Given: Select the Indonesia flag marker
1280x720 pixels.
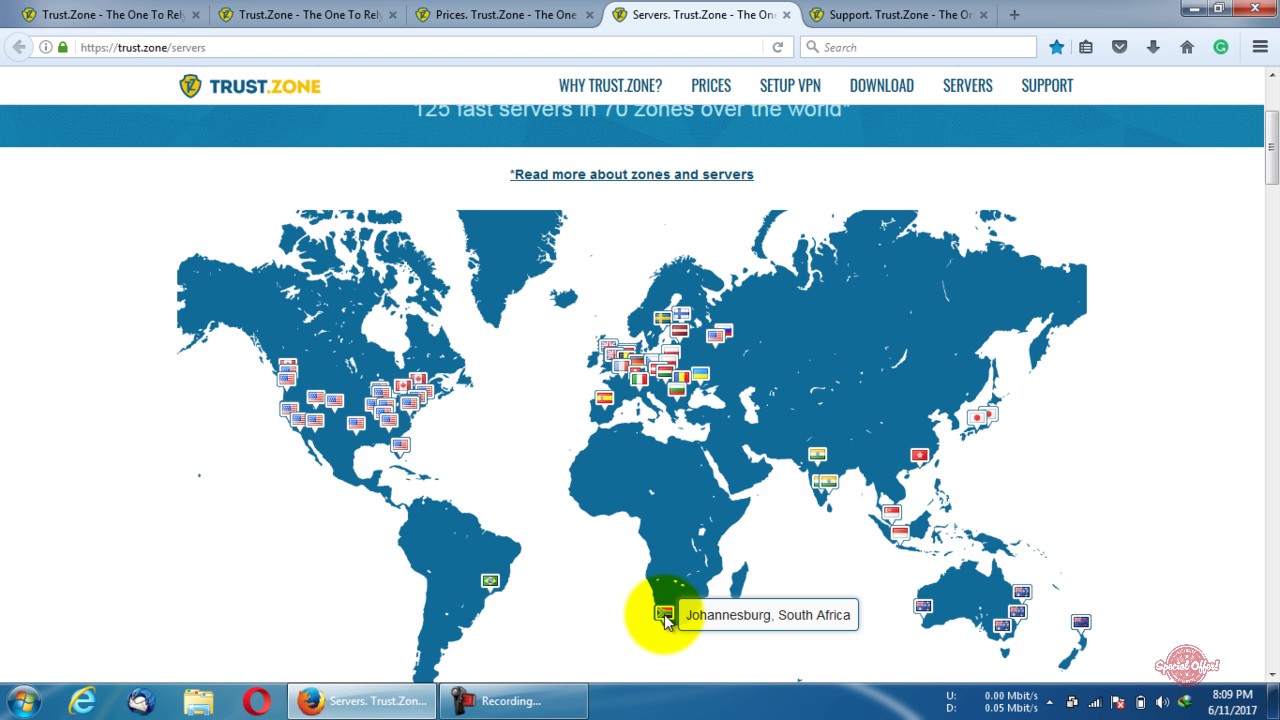Looking at the screenshot, I should click(899, 532).
